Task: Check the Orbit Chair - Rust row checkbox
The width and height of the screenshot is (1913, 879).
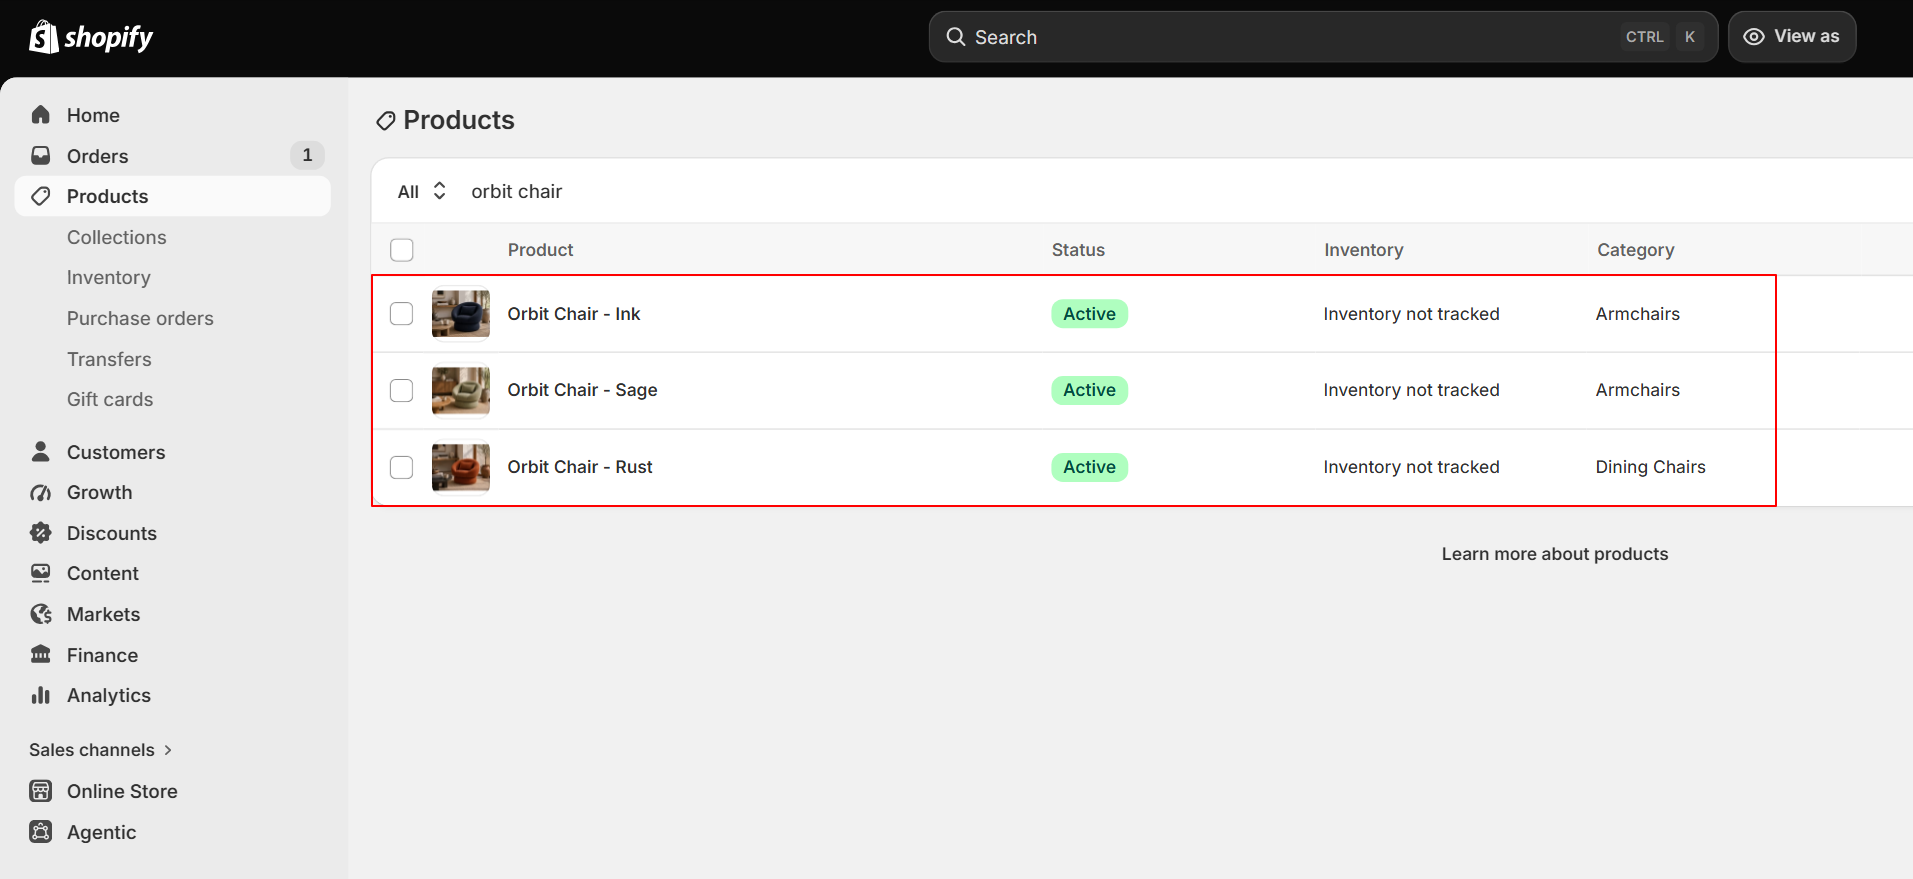Action: click(x=402, y=467)
